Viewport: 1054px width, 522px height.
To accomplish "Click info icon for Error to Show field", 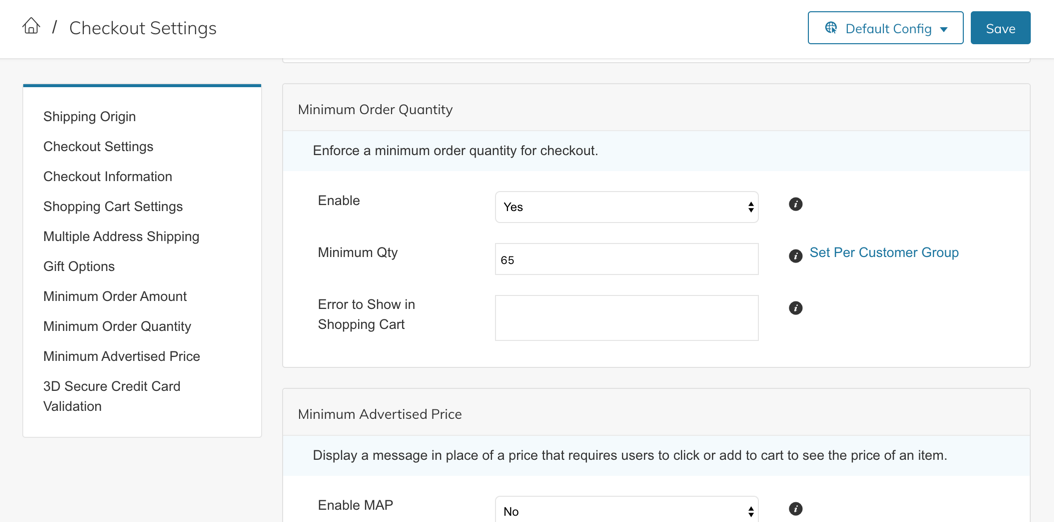I will point(795,308).
